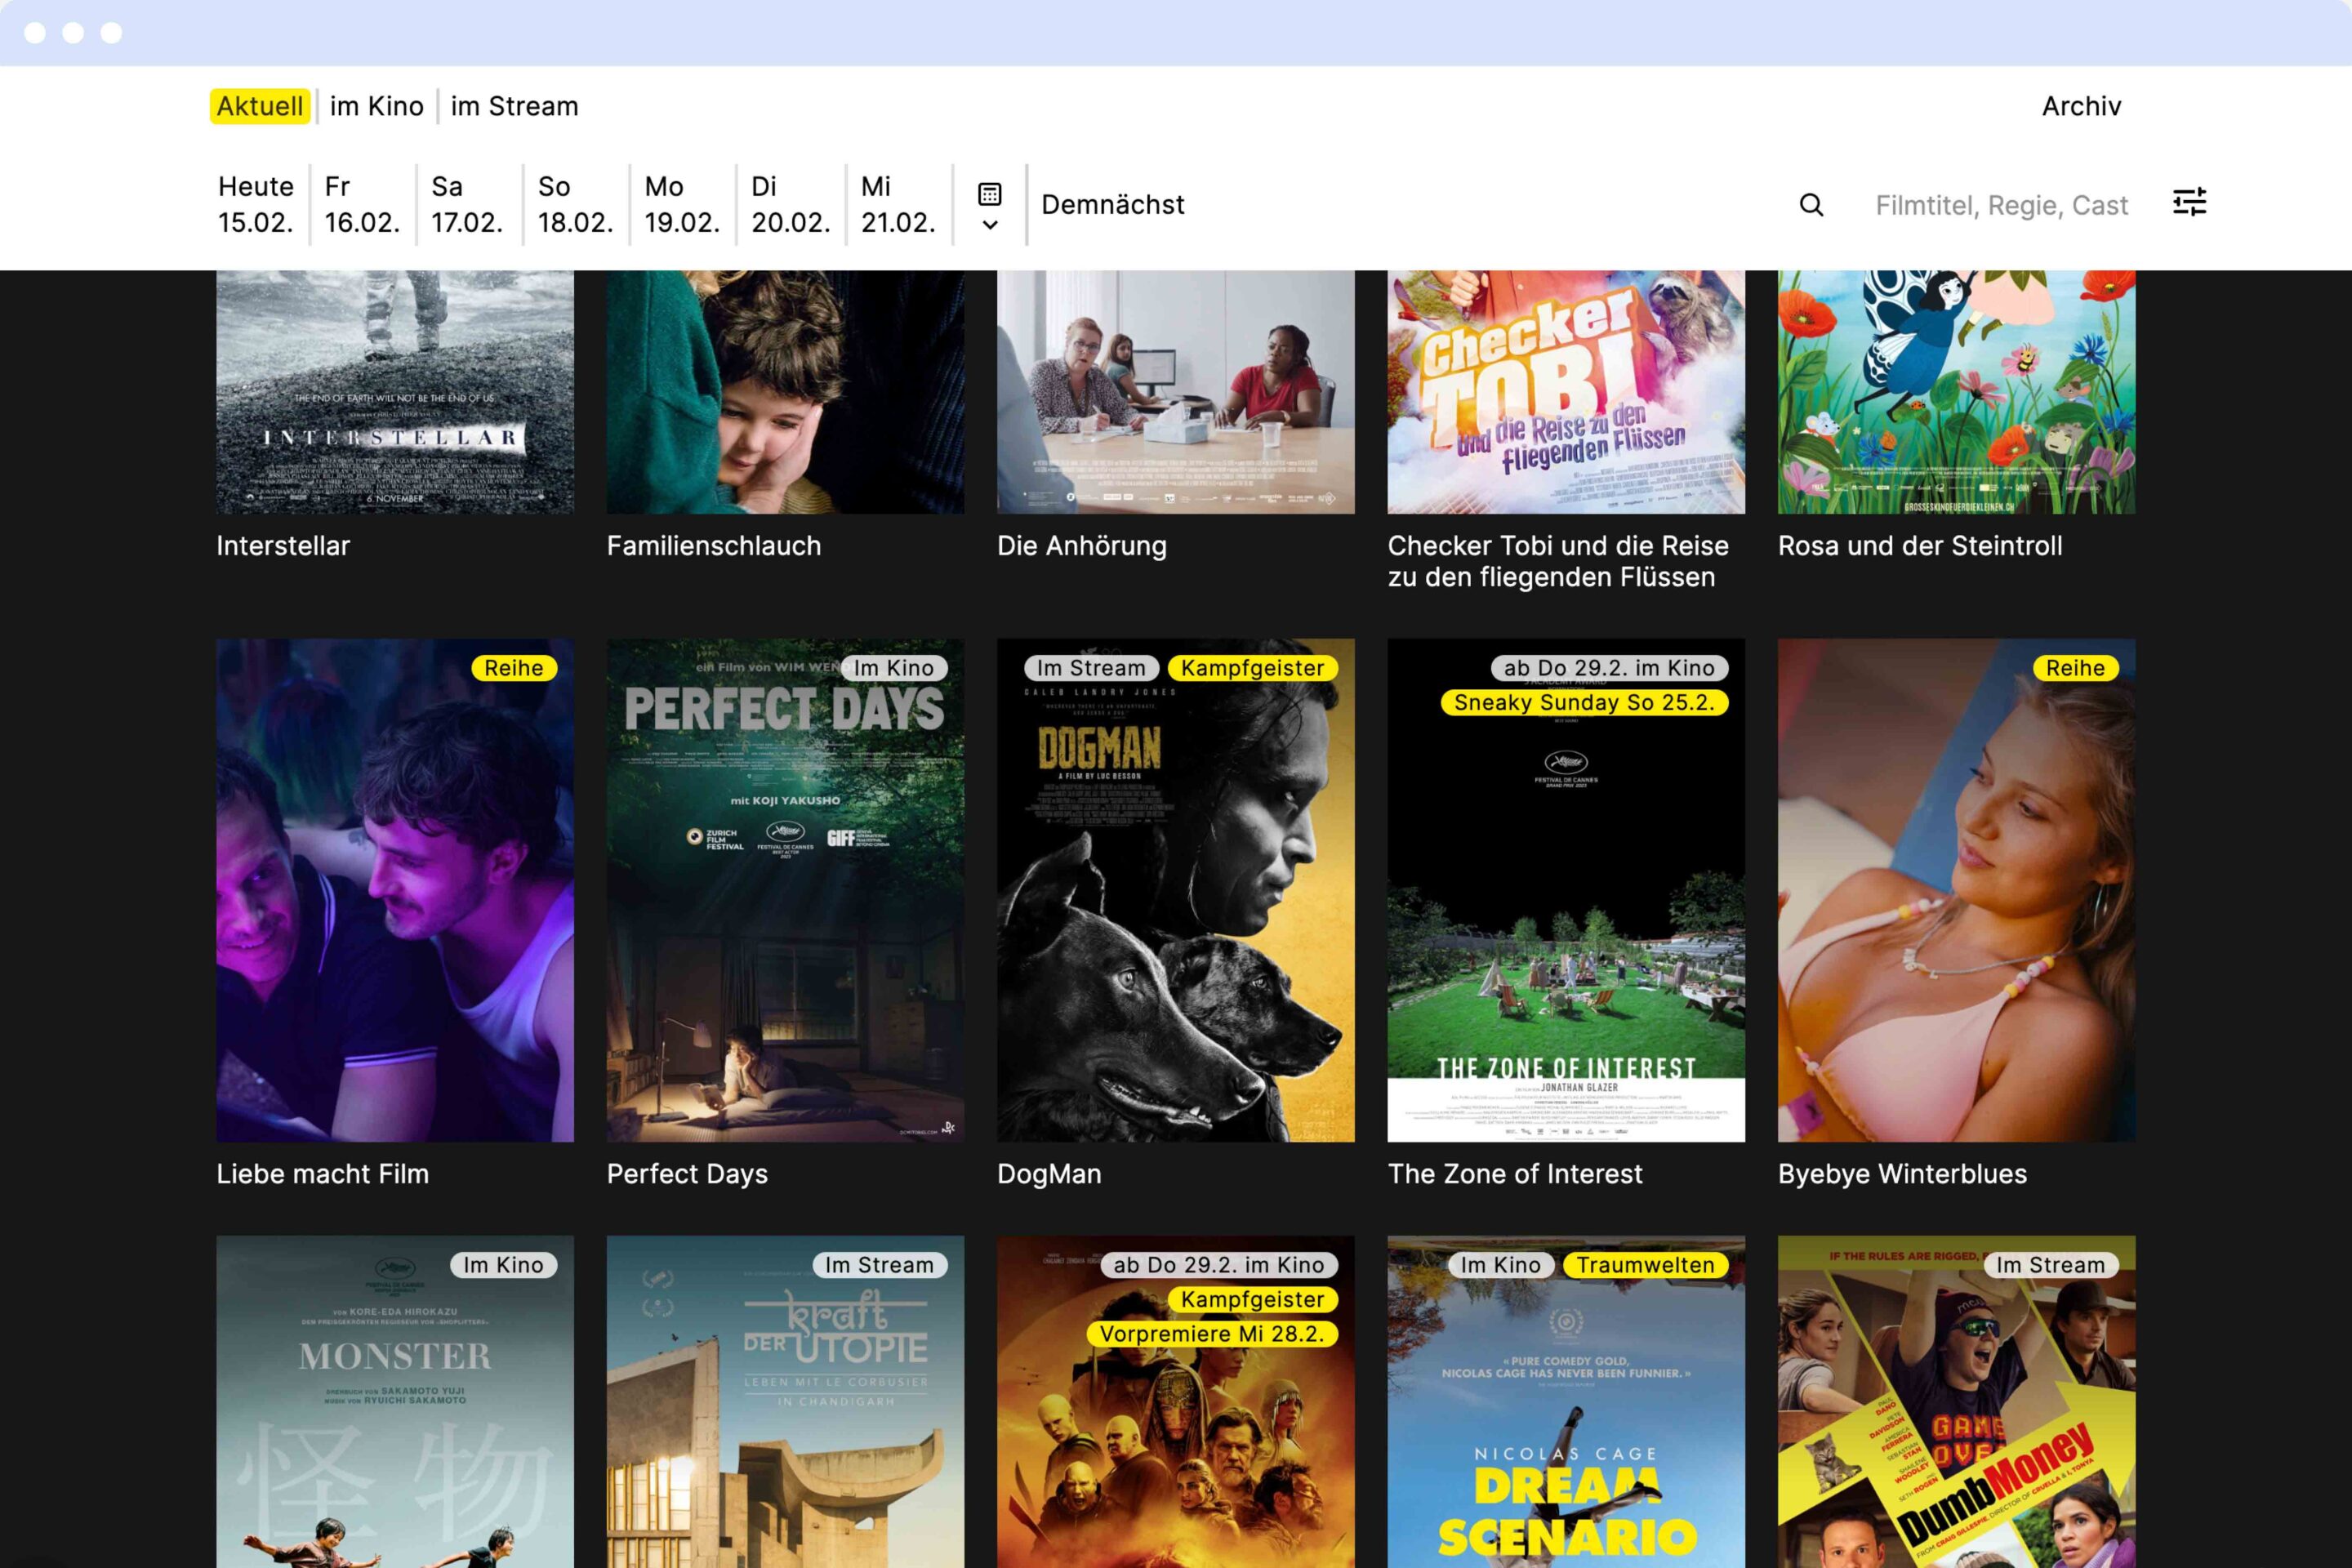Open the Perfect Days poster
This screenshot has height=1568, width=2352.
coord(785,890)
